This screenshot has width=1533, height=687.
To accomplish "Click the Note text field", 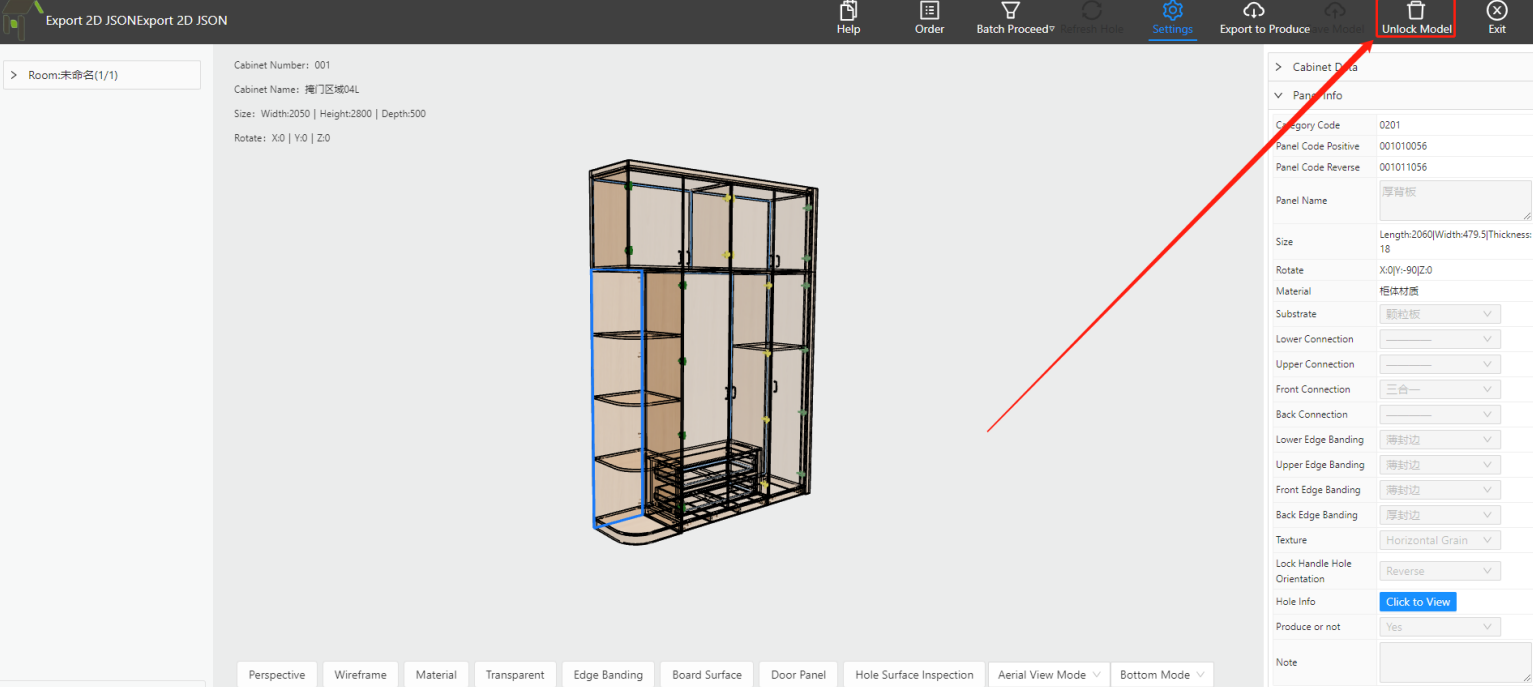I will pos(1455,662).
